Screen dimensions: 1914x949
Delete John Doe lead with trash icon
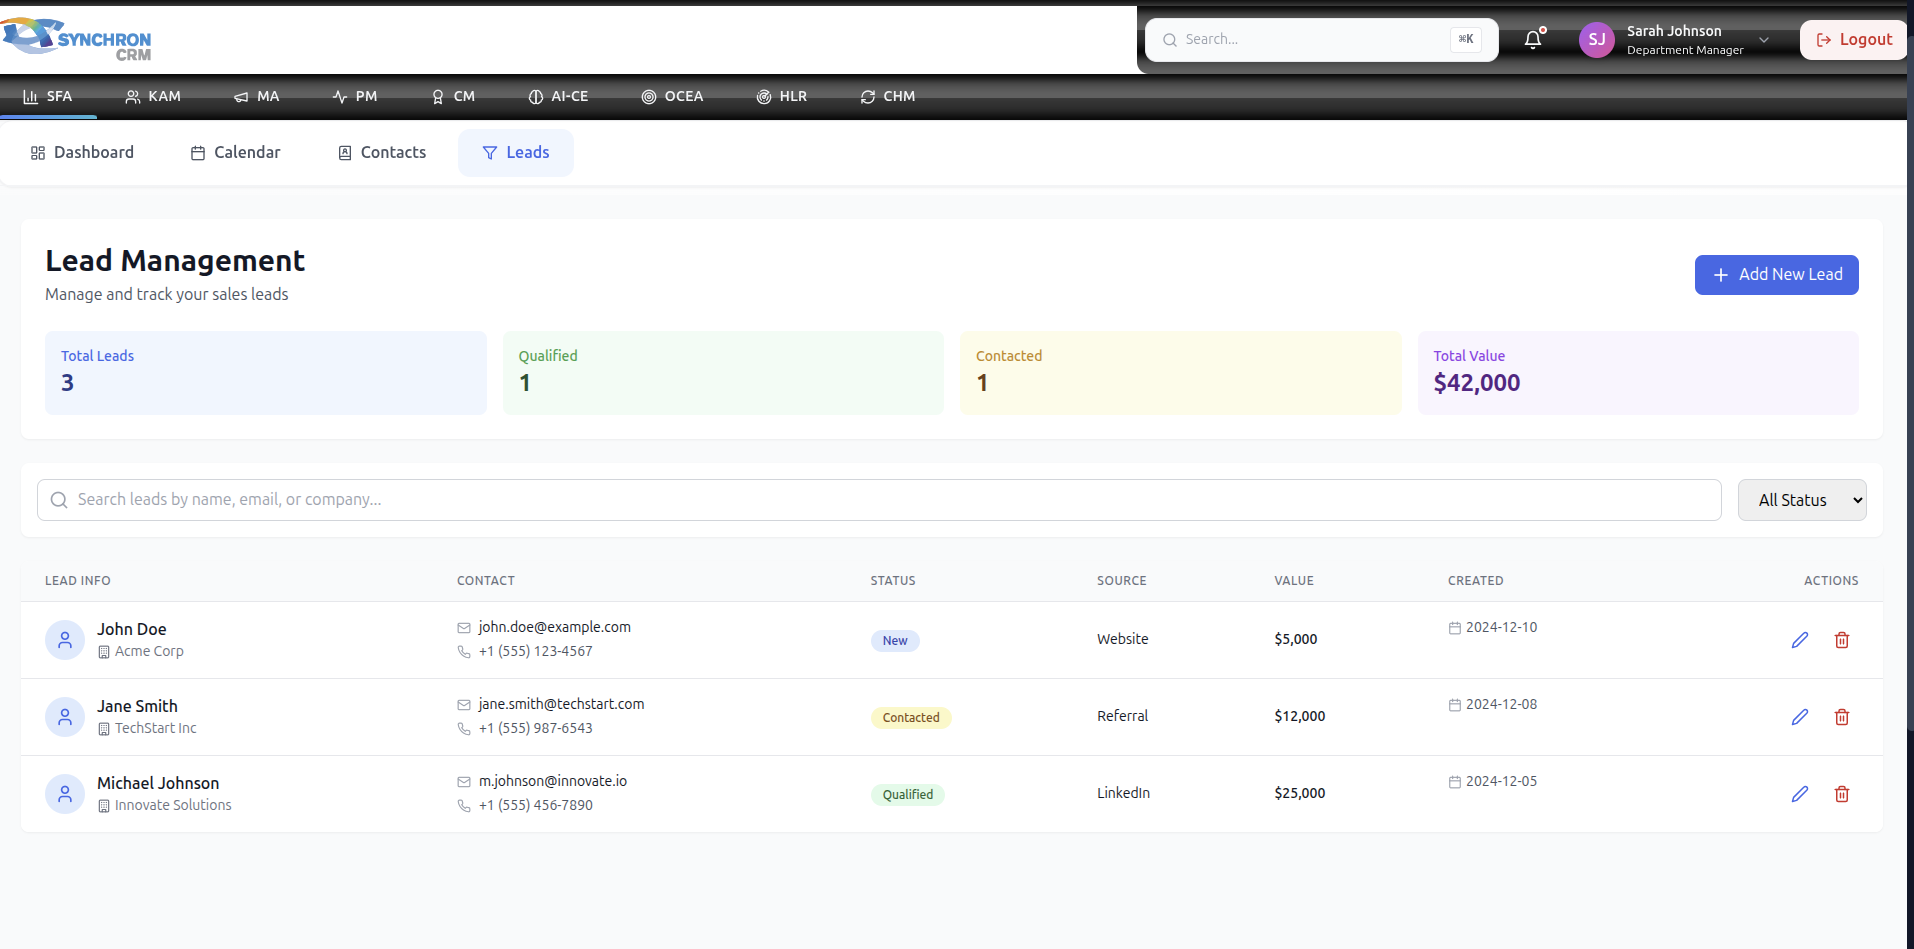tap(1841, 640)
